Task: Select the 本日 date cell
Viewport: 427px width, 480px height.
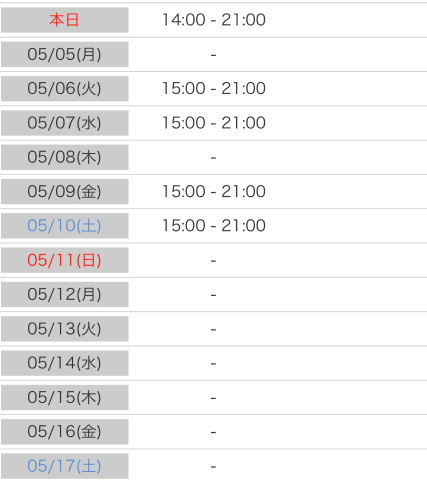Action: [x=65, y=20]
